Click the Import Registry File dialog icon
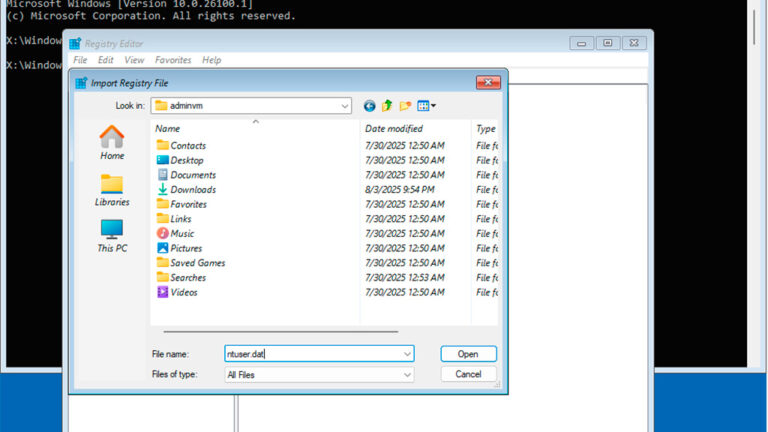This screenshot has height=432, width=768. [x=81, y=83]
